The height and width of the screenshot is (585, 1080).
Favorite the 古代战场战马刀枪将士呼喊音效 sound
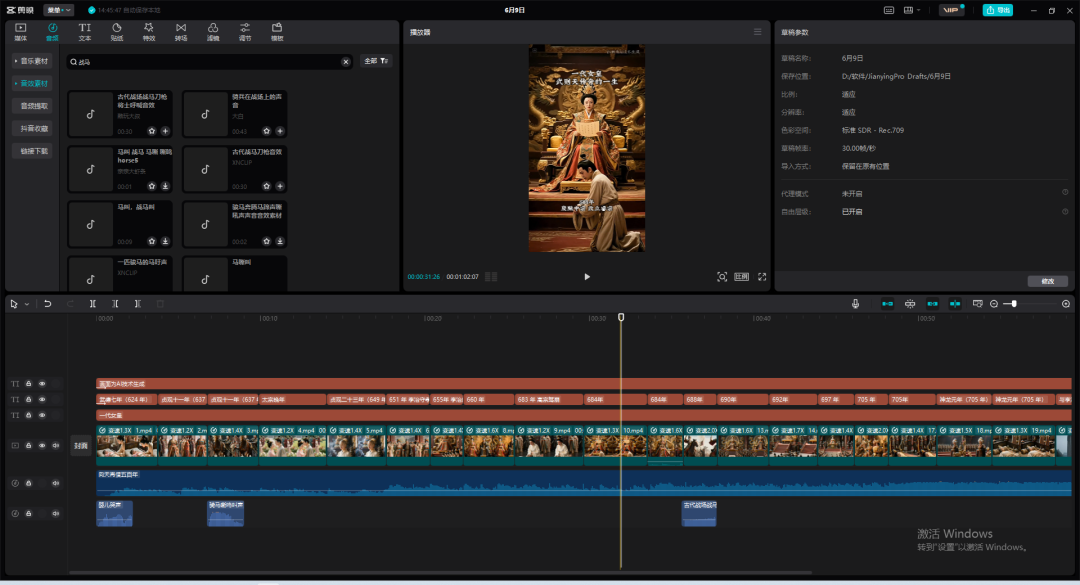click(152, 131)
